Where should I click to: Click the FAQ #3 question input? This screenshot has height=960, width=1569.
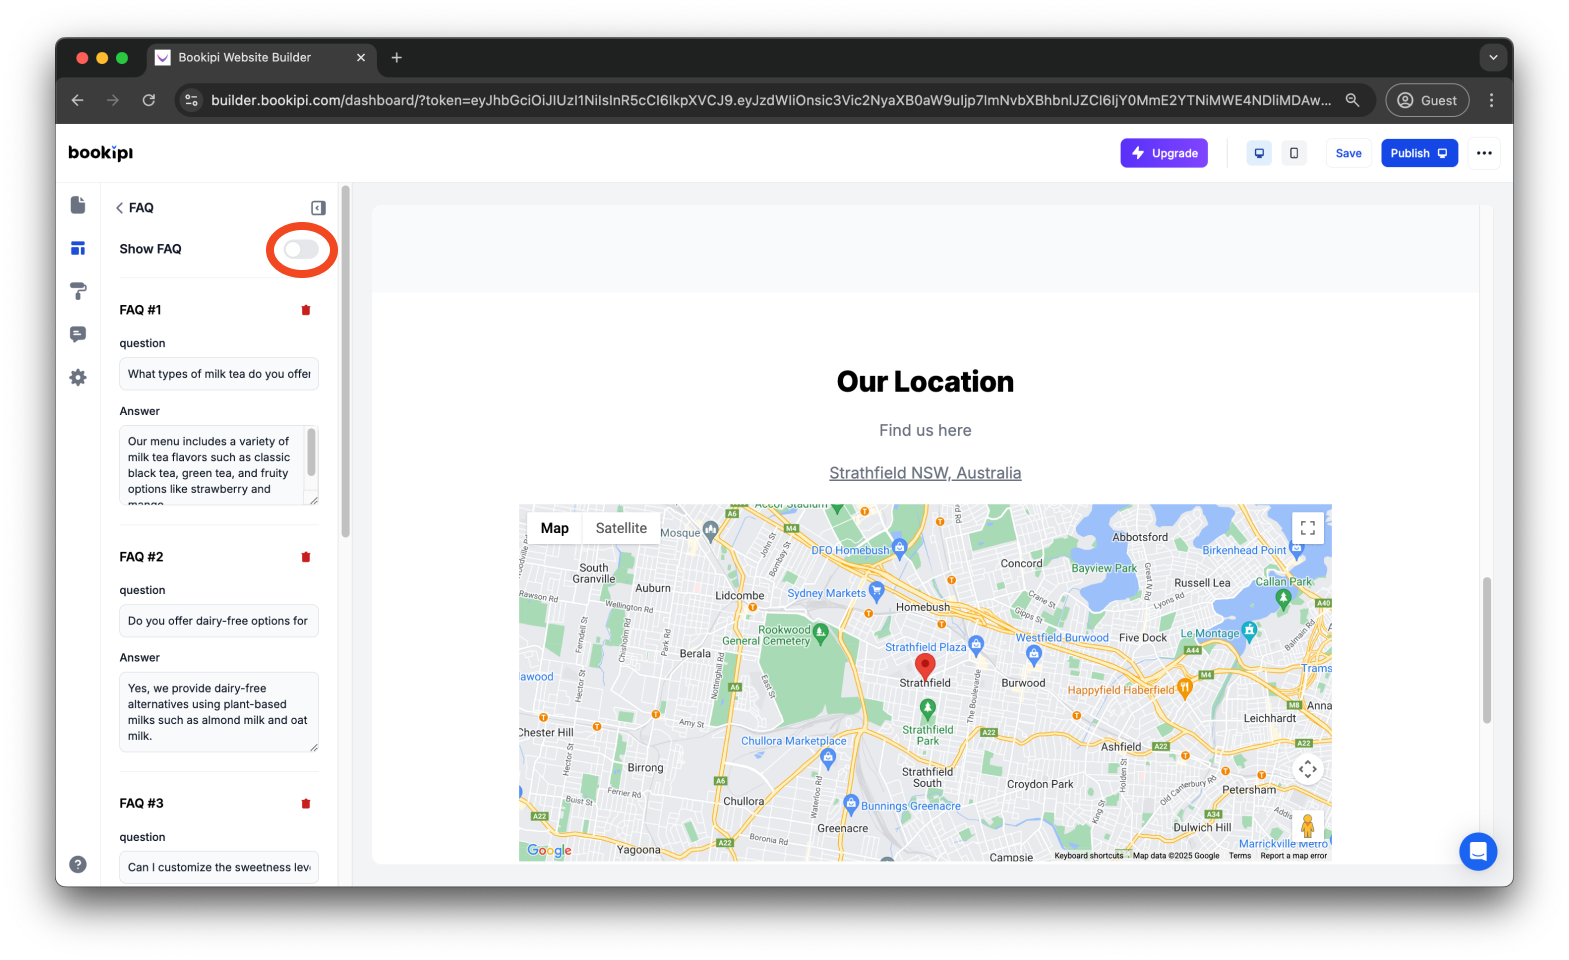(x=219, y=867)
